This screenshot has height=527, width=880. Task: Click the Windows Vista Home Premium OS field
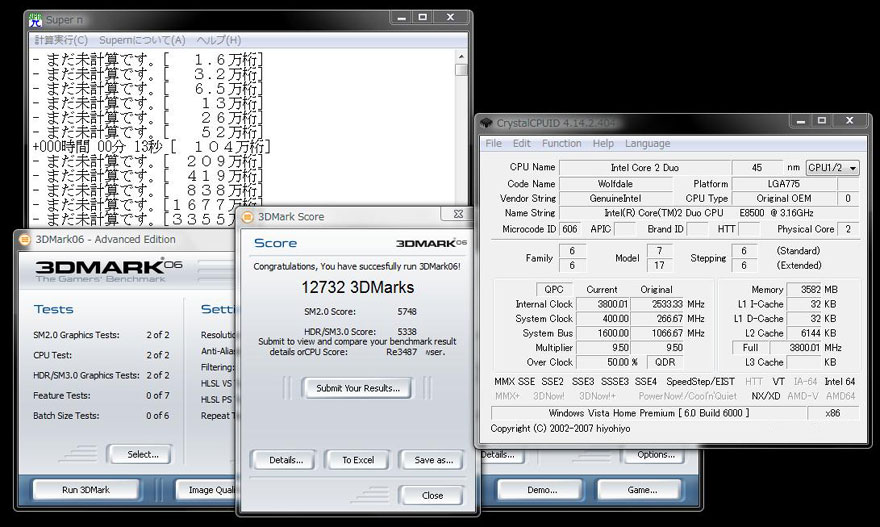649,413
